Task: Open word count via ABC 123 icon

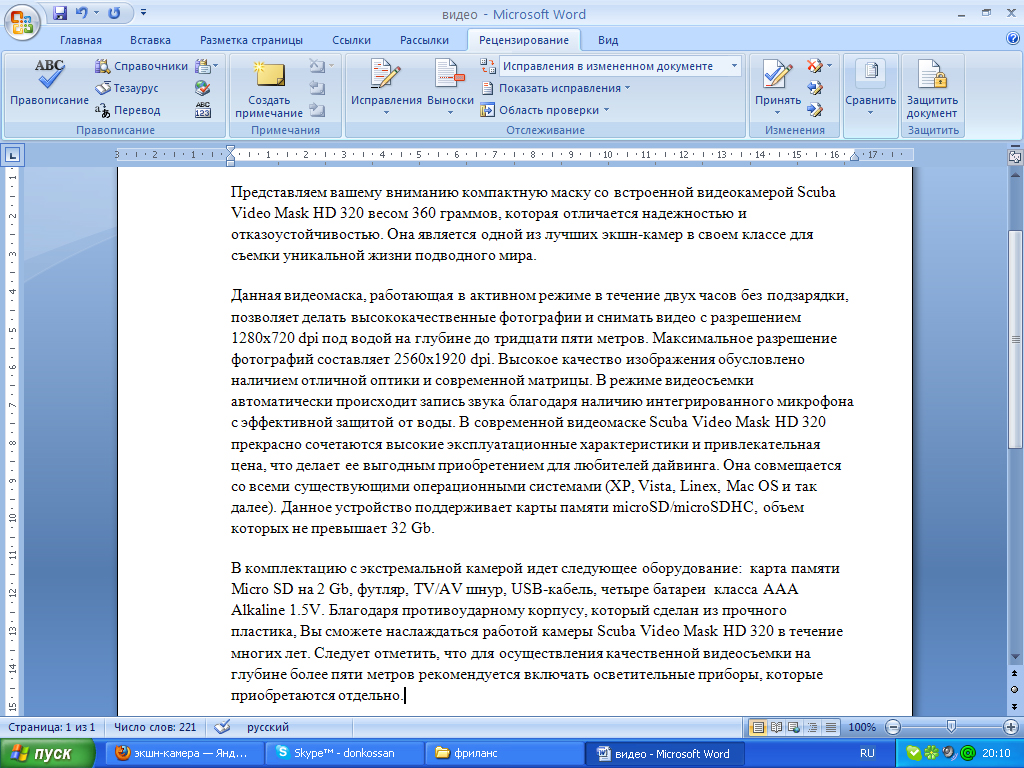Action: tap(203, 110)
